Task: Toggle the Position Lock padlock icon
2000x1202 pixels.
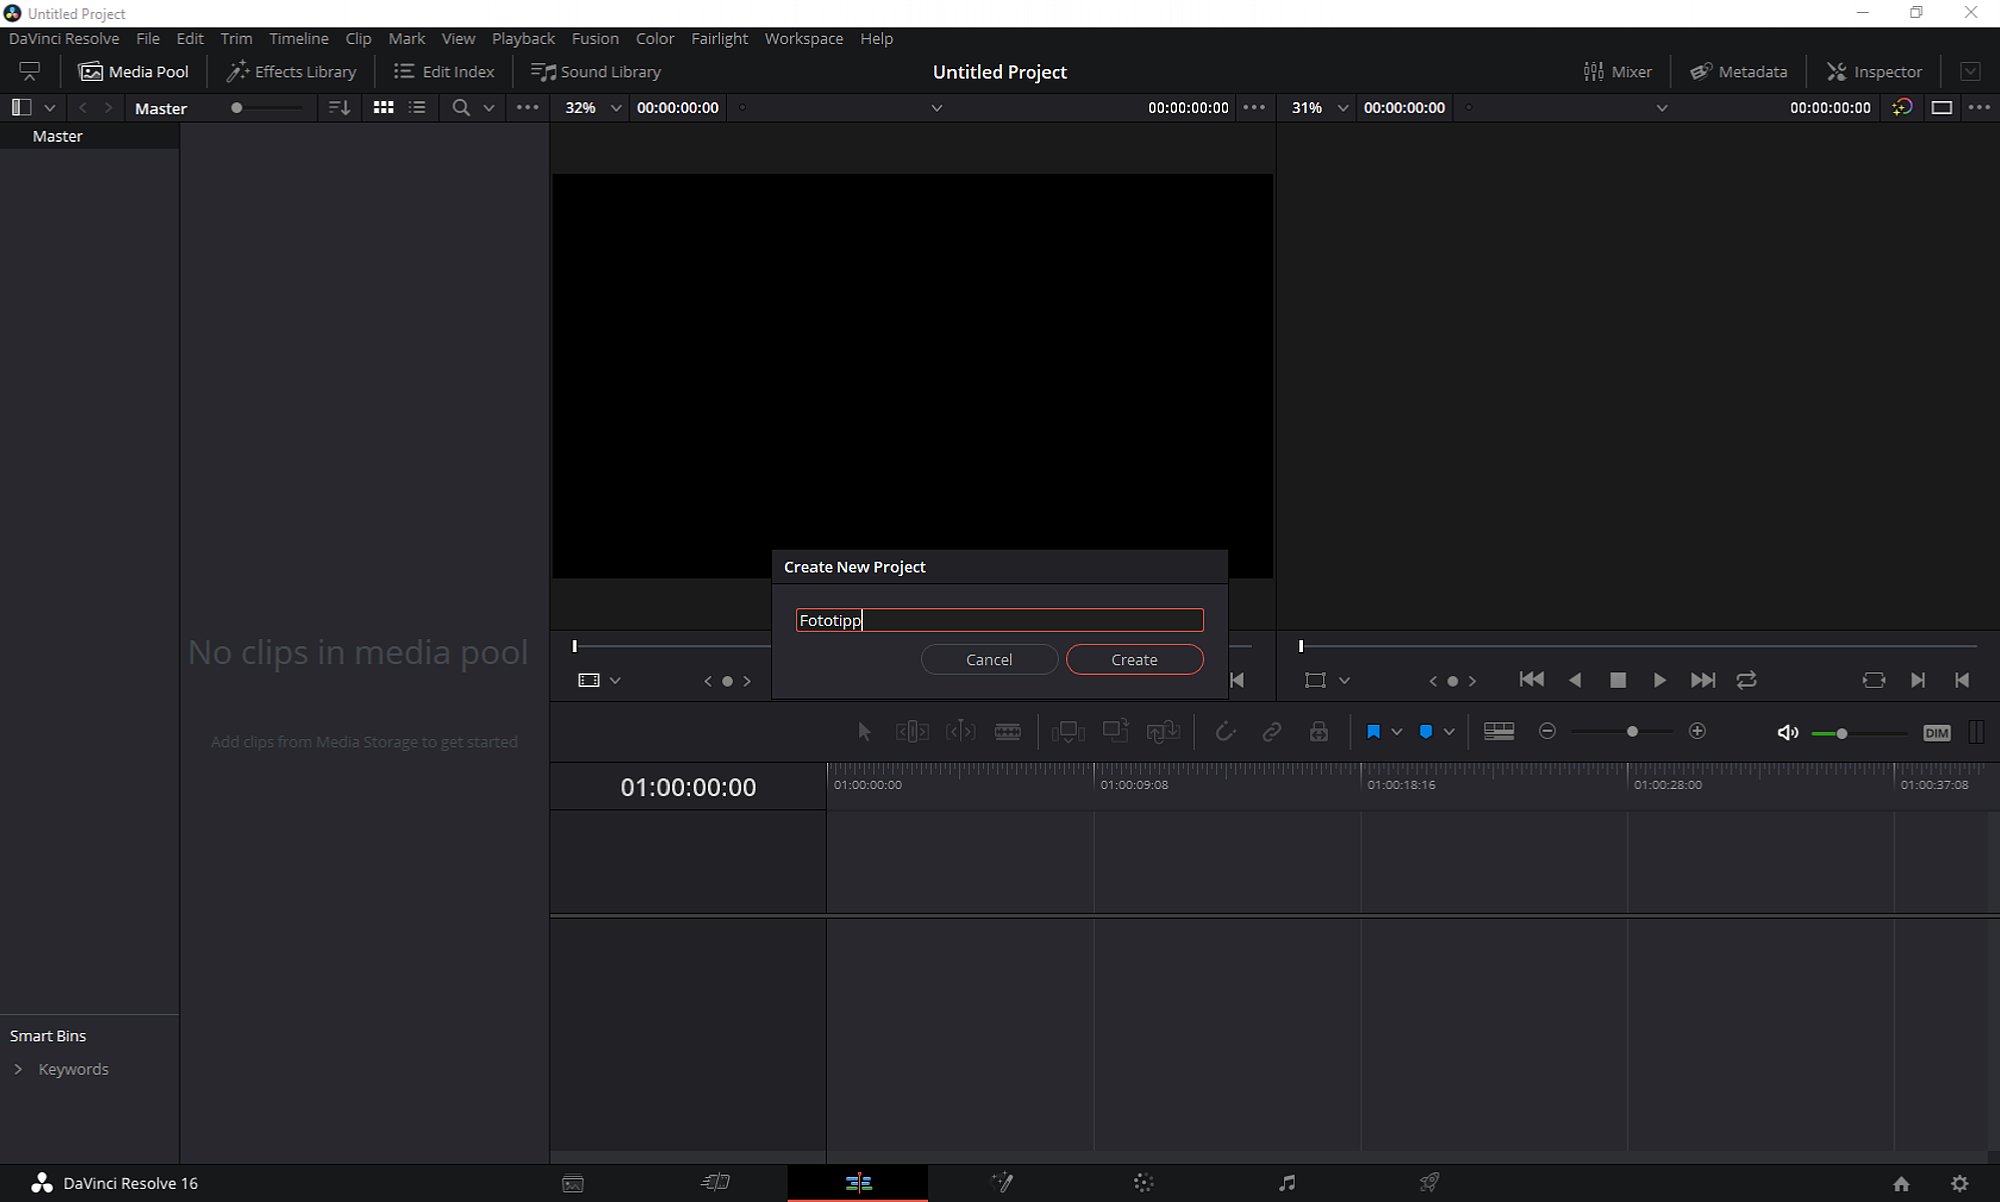Action: [x=1319, y=732]
